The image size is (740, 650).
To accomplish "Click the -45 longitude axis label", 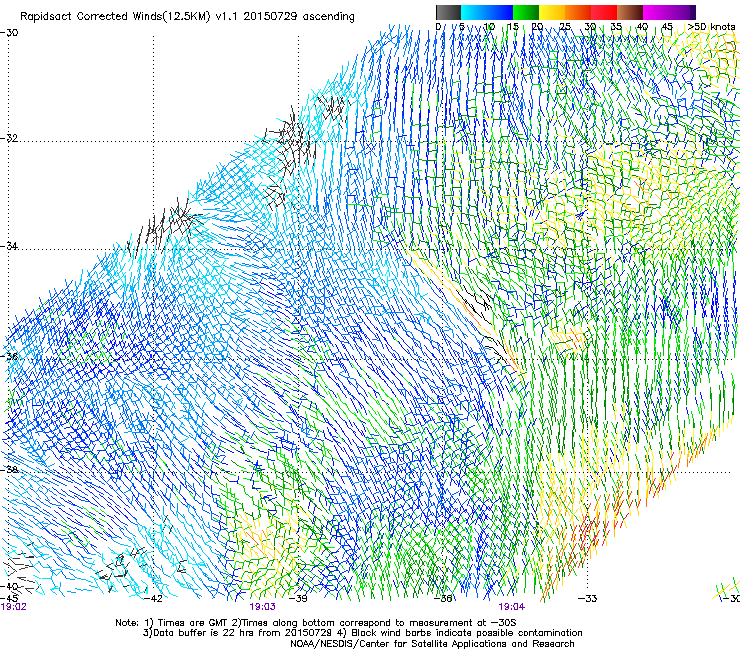I will tap(9, 598).
